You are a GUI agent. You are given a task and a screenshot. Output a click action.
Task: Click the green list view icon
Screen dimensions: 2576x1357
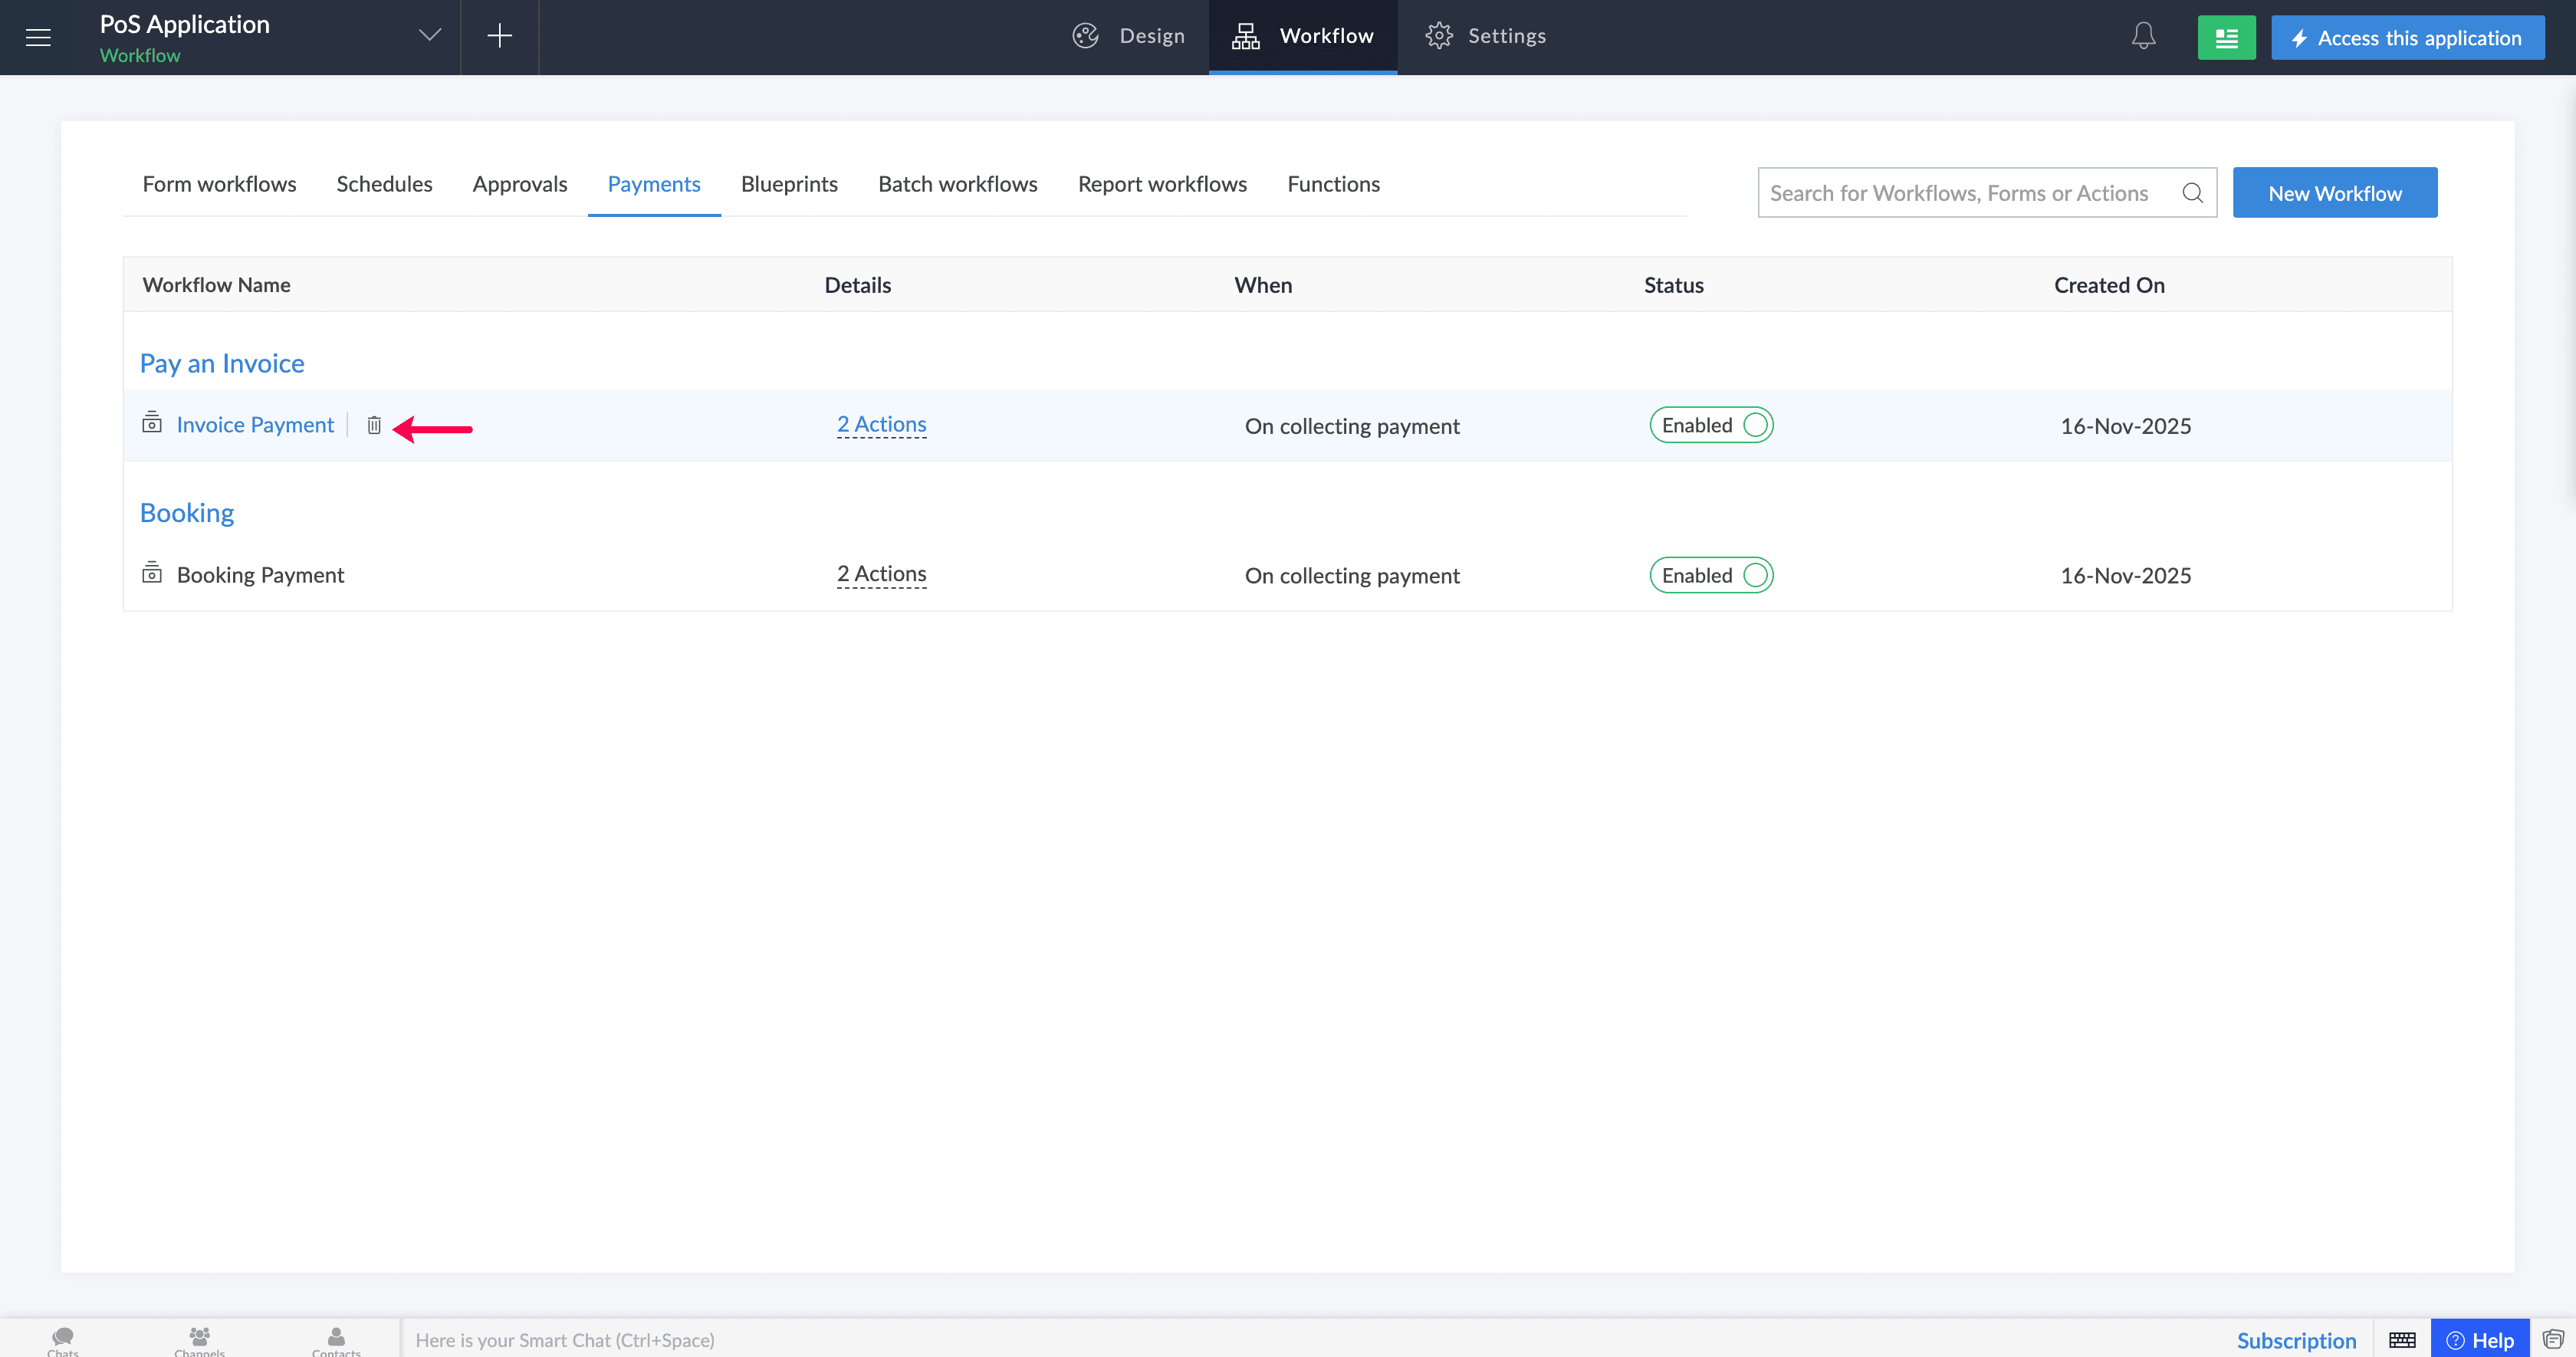[2226, 38]
